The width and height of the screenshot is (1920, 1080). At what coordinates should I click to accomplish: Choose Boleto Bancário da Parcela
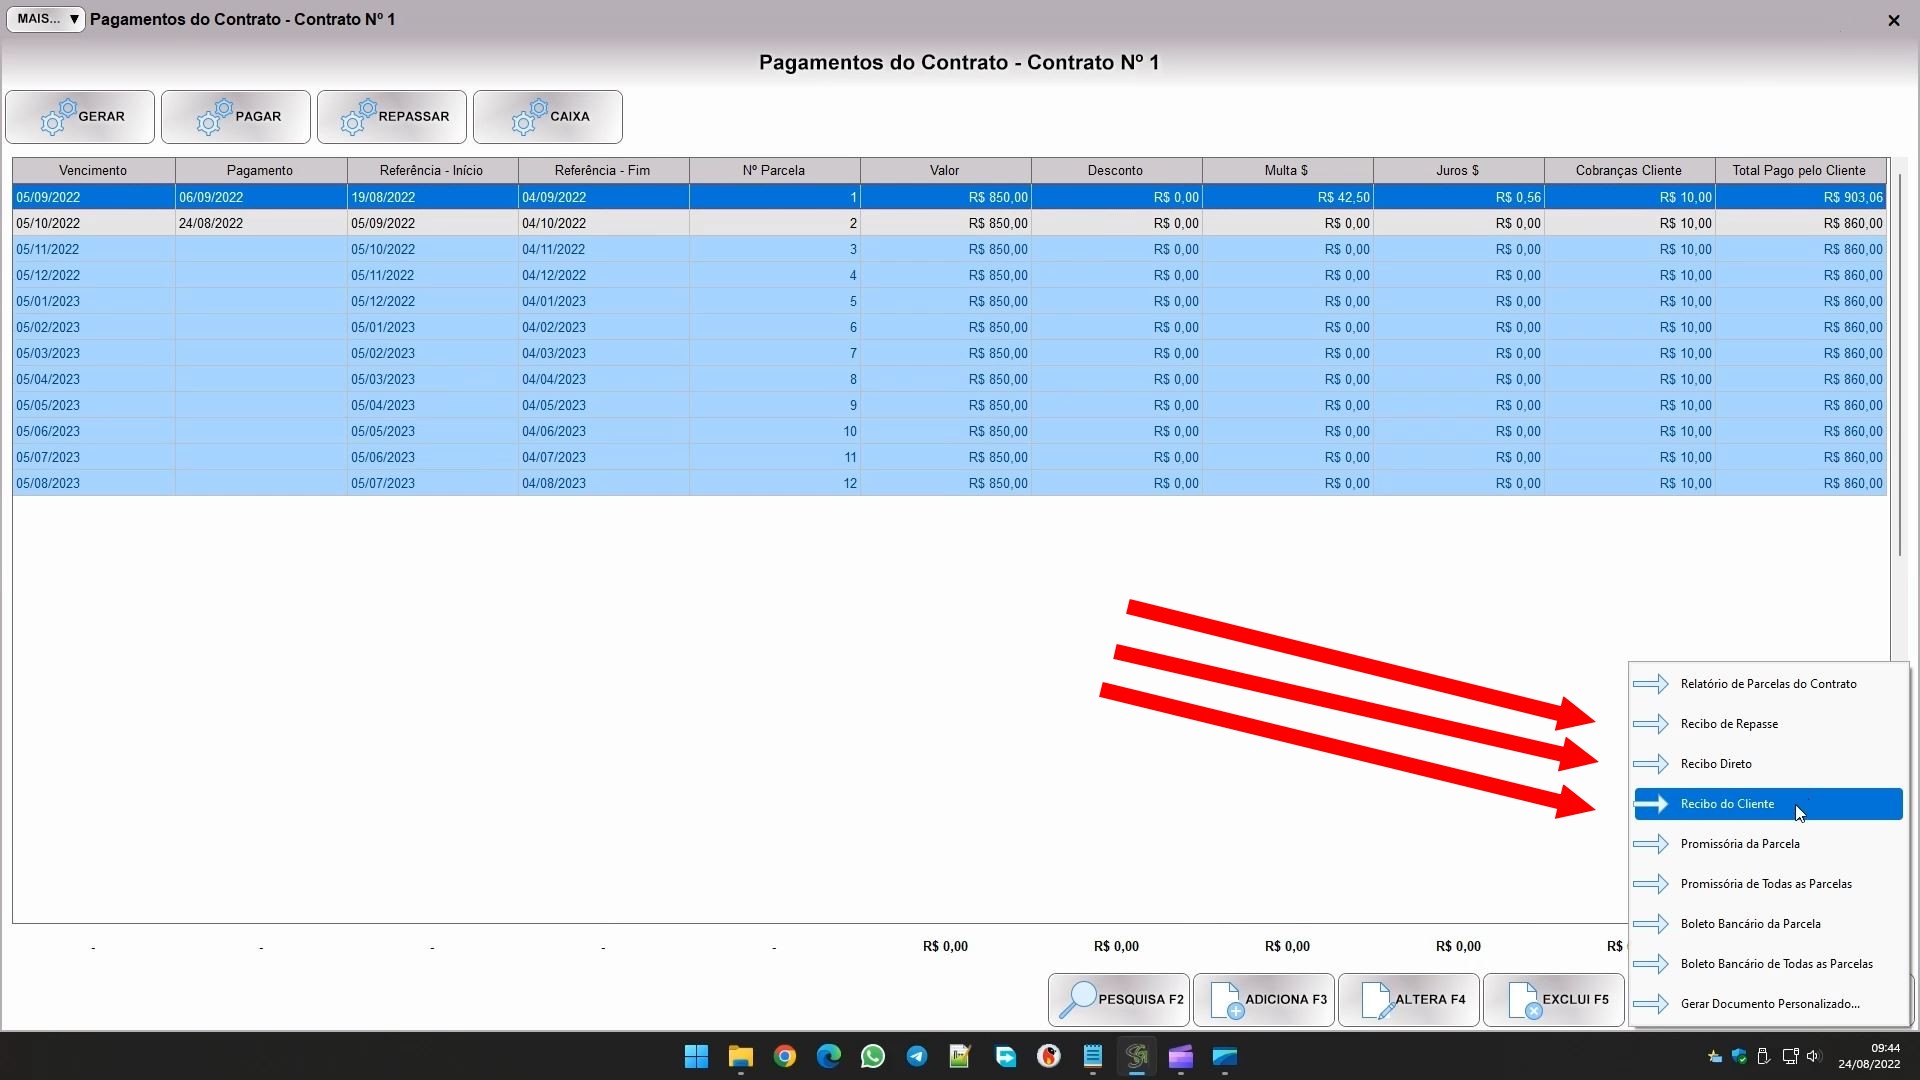(x=1750, y=924)
